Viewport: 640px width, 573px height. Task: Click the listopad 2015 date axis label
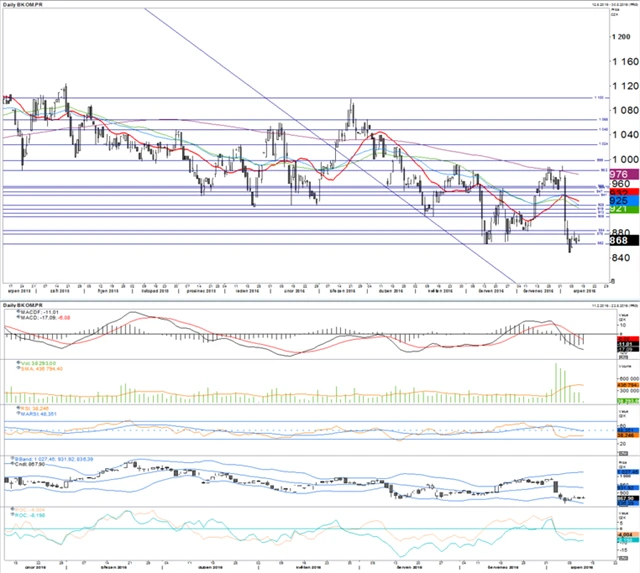pos(155,291)
